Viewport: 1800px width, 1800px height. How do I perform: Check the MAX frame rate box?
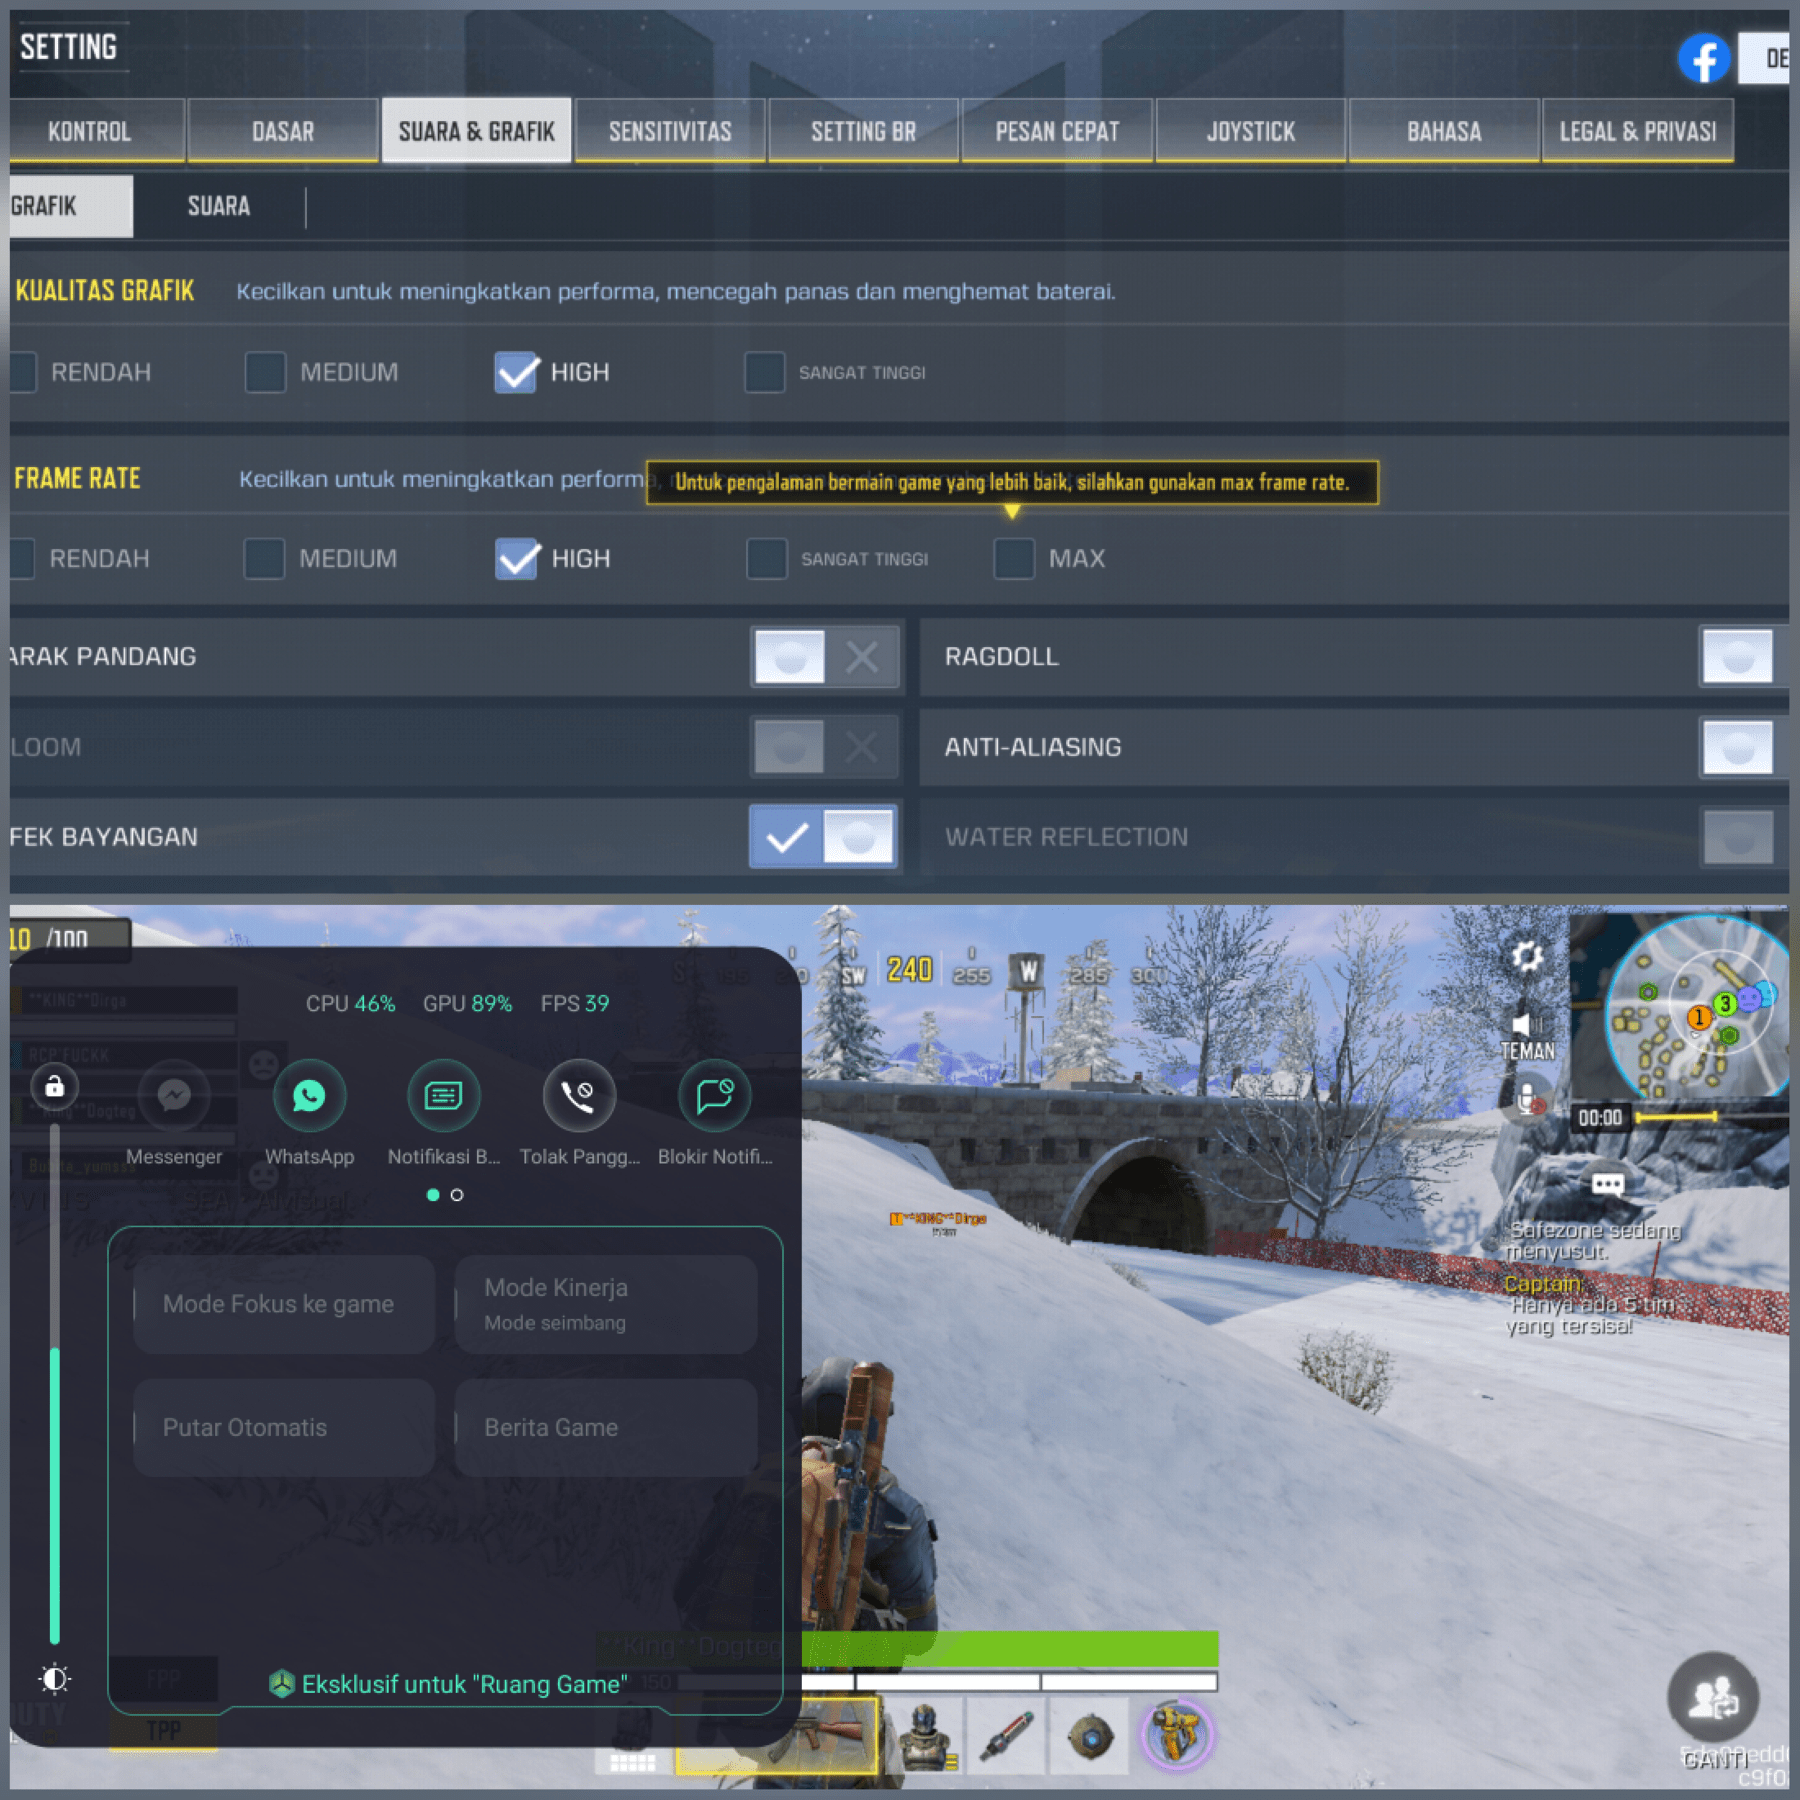point(1014,558)
